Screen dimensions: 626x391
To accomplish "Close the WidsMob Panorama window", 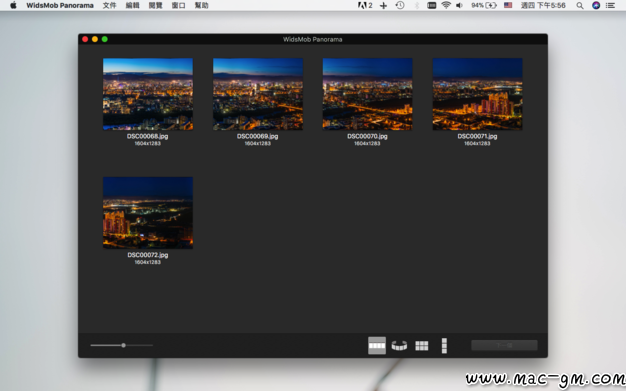I will pos(85,39).
